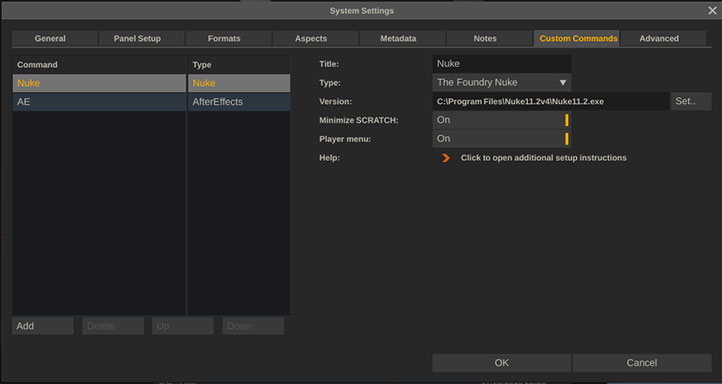Image resolution: width=722 pixels, height=384 pixels.
Task: Delete the selected command
Action: (x=113, y=326)
